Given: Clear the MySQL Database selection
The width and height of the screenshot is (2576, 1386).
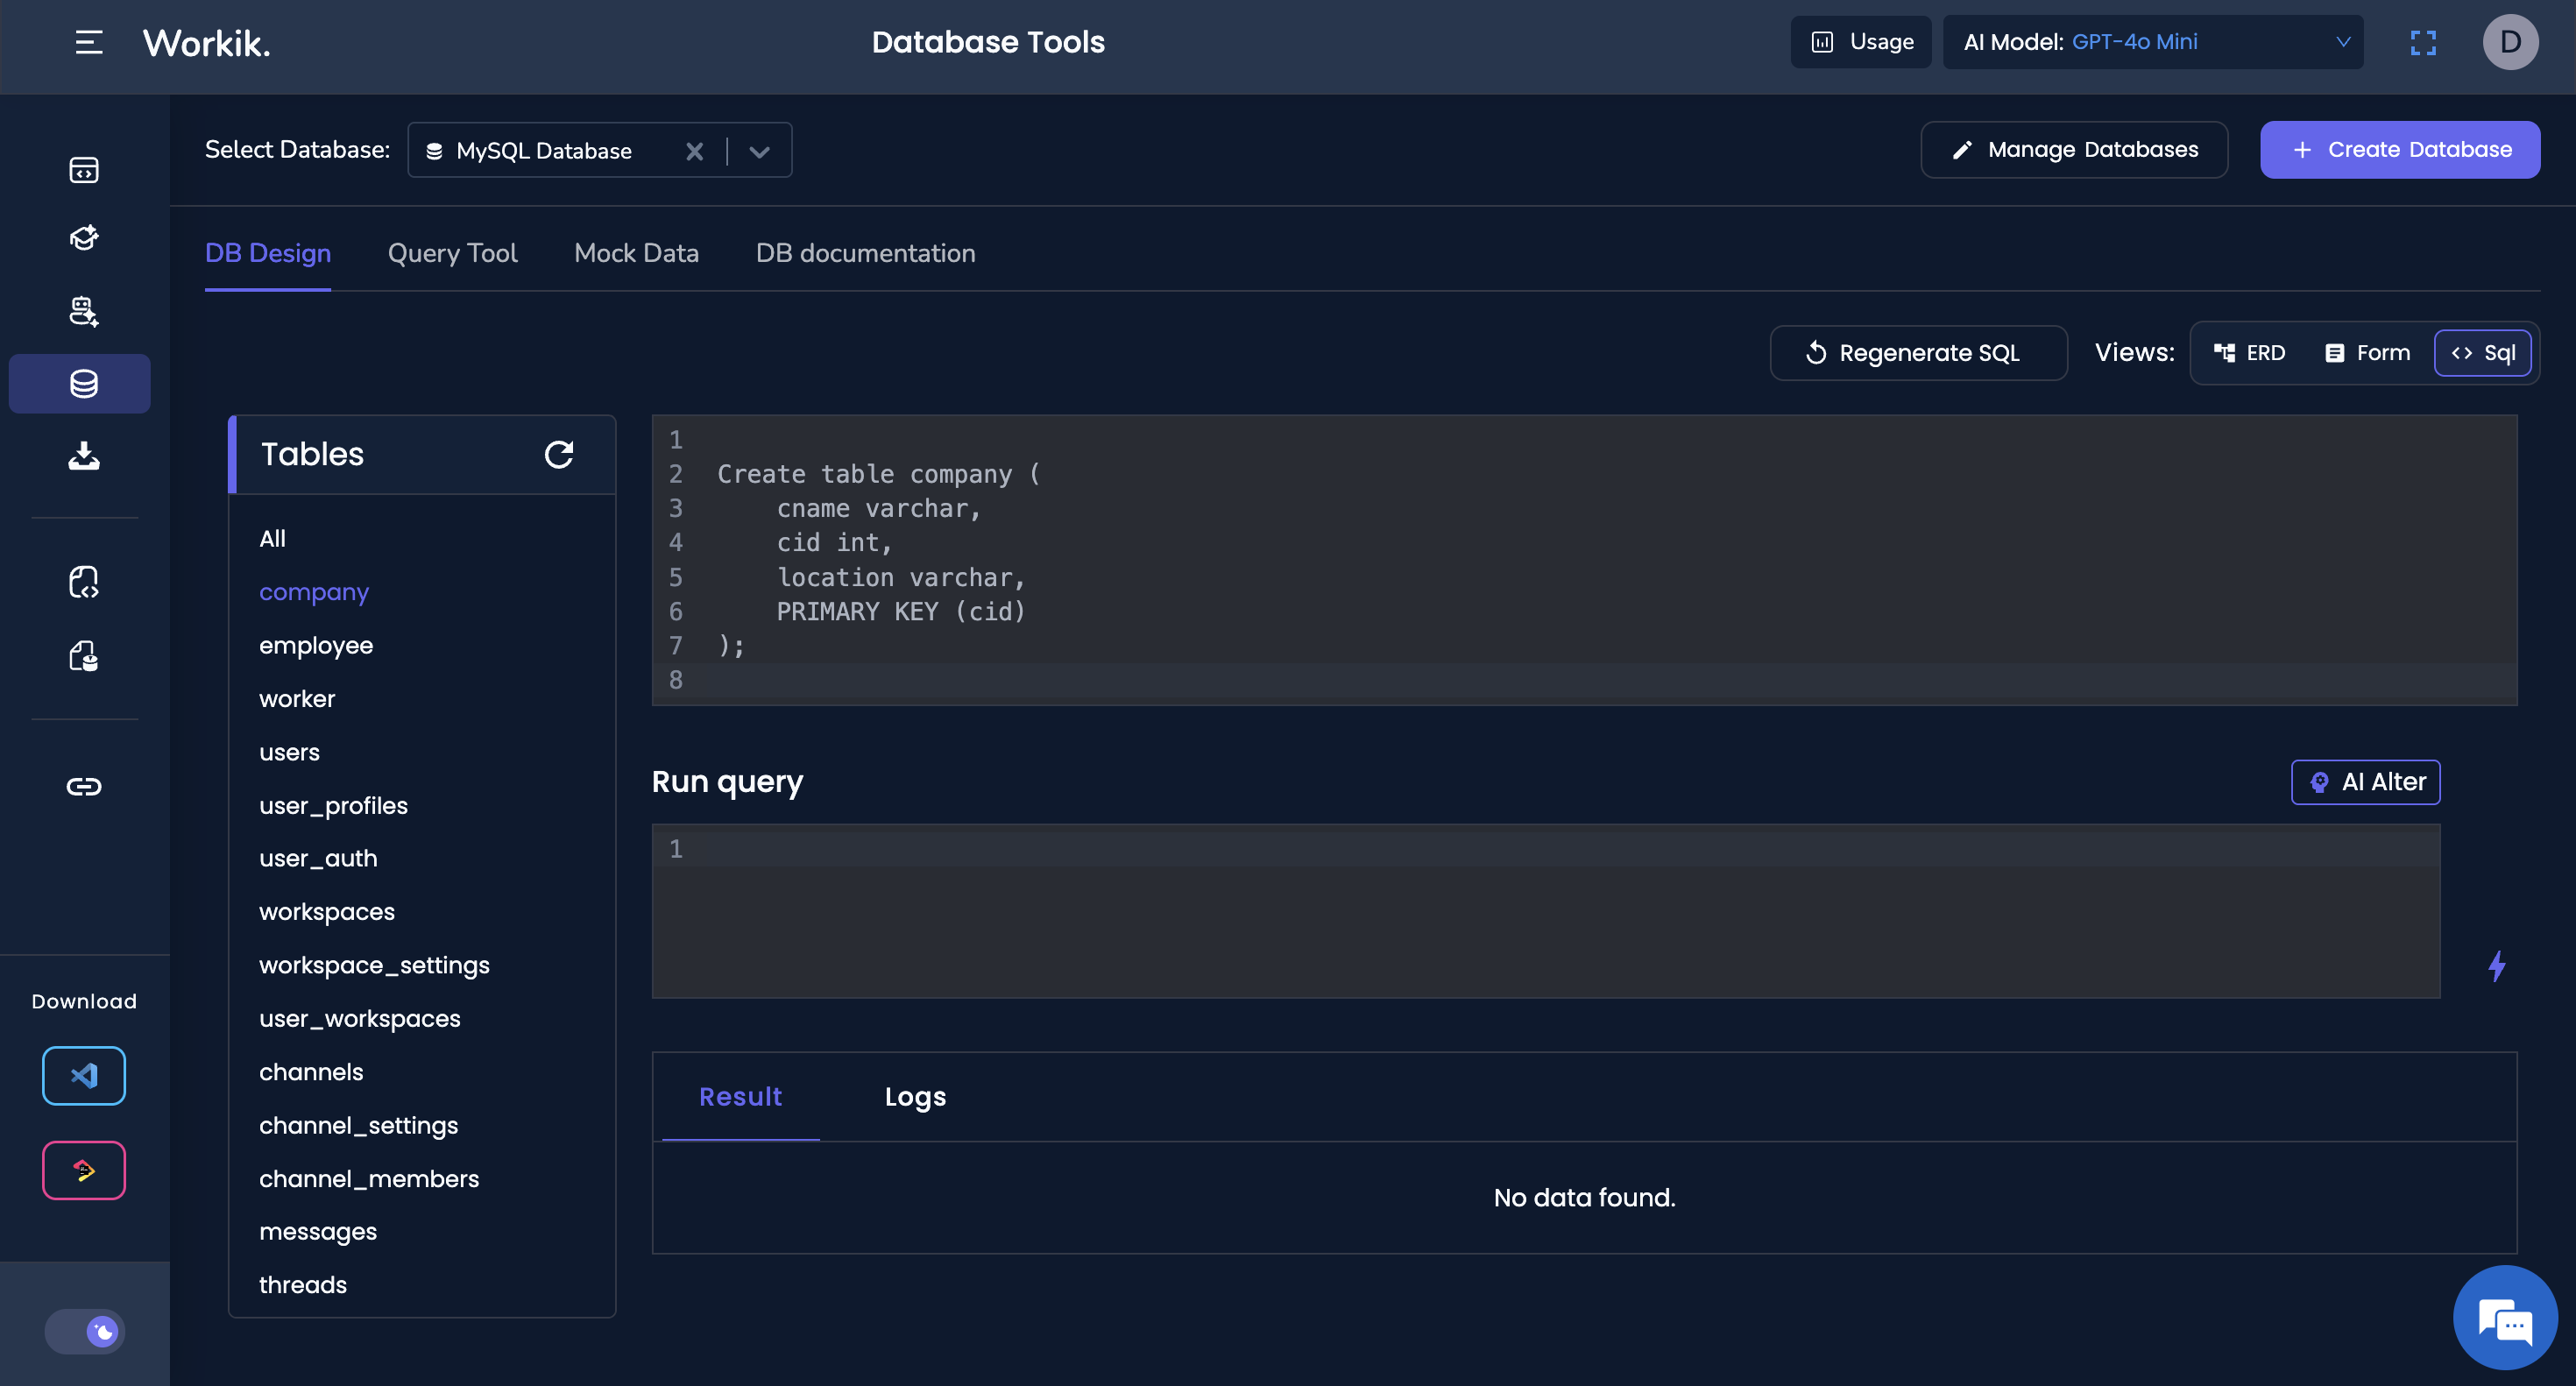Looking at the screenshot, I should click(x=694, y=151).
